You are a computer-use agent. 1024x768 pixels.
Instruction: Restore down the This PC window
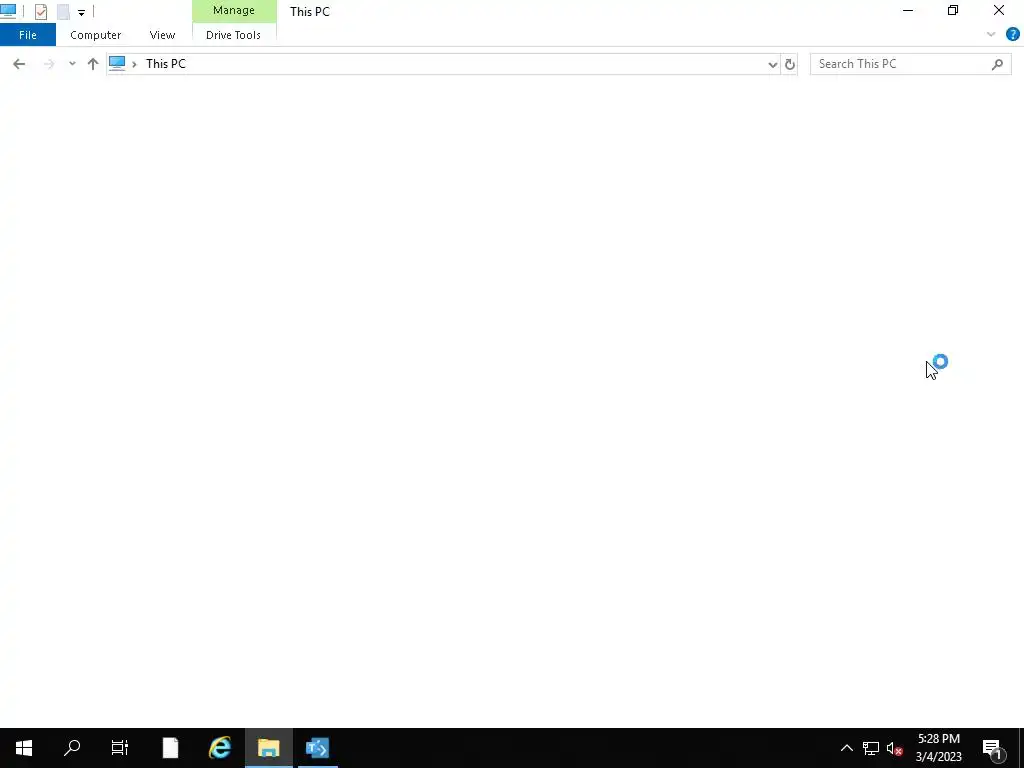coord(953,10)
